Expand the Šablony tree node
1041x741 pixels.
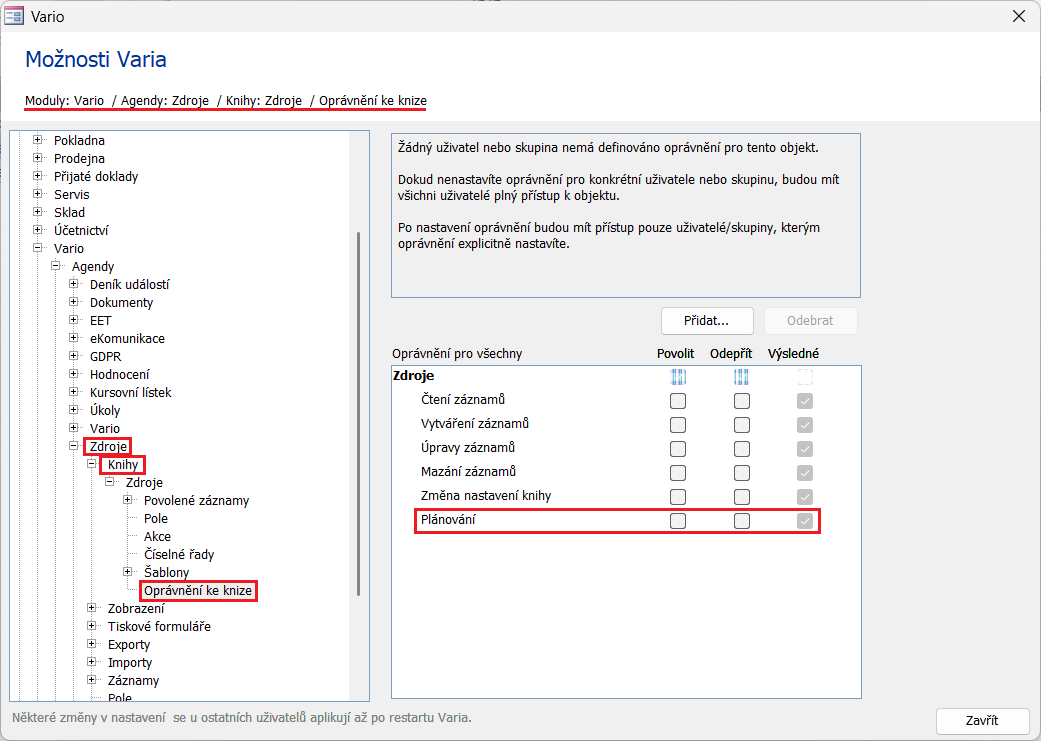point(128,573)
